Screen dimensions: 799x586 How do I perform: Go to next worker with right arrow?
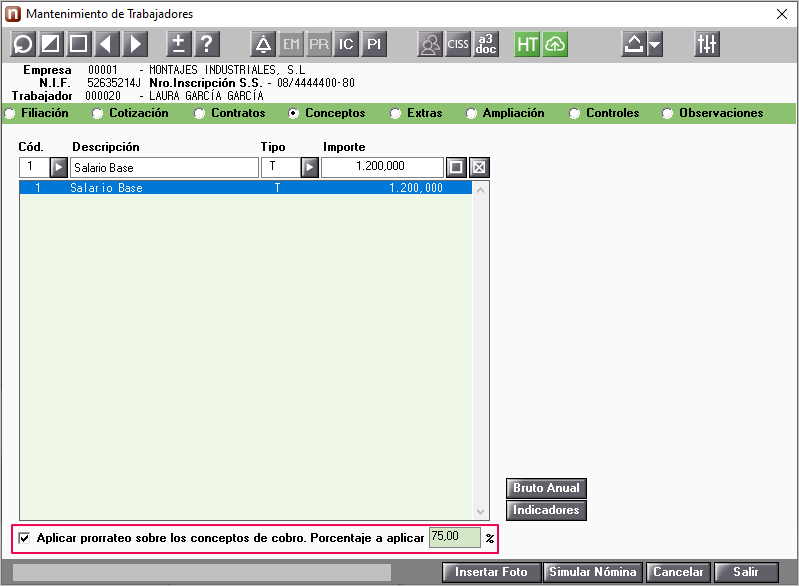tap(135, 44)
